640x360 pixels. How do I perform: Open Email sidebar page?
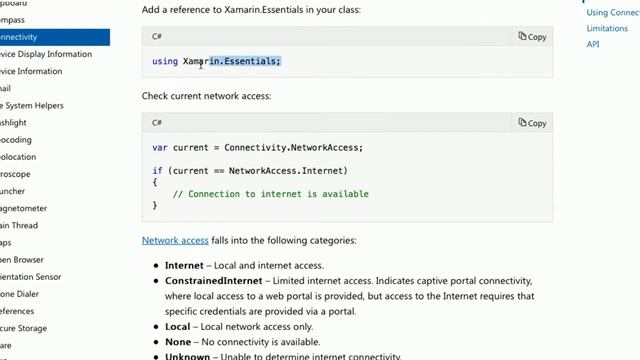(x=5, y=88)
